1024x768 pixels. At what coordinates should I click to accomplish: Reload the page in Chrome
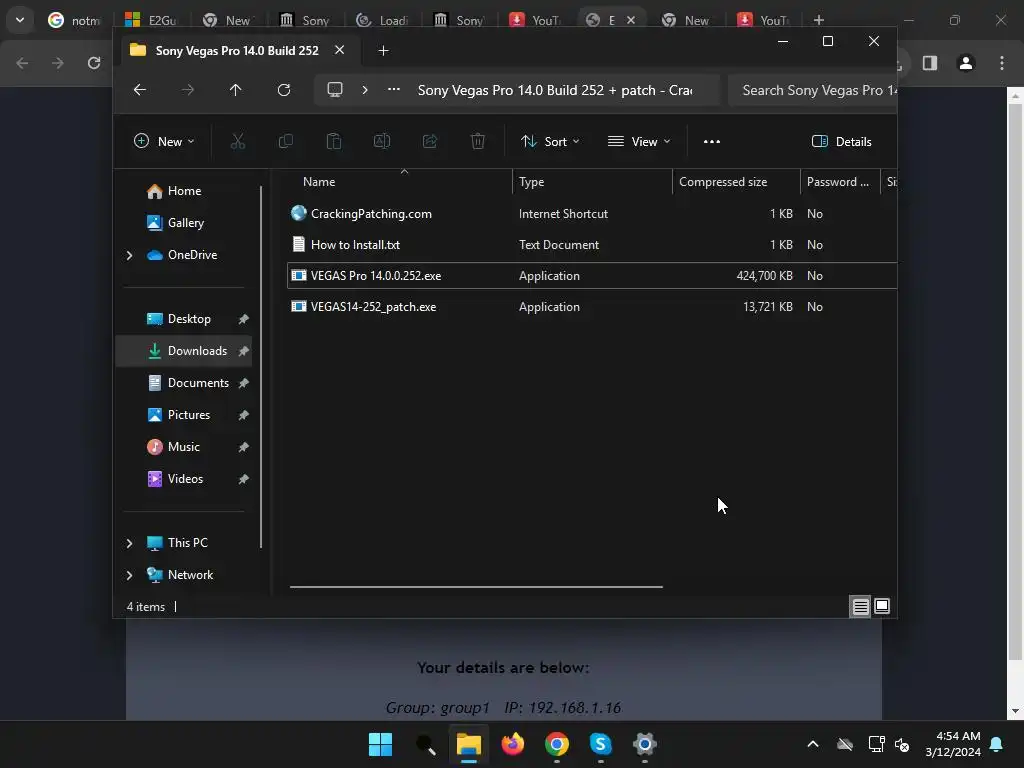pos(94,63)
